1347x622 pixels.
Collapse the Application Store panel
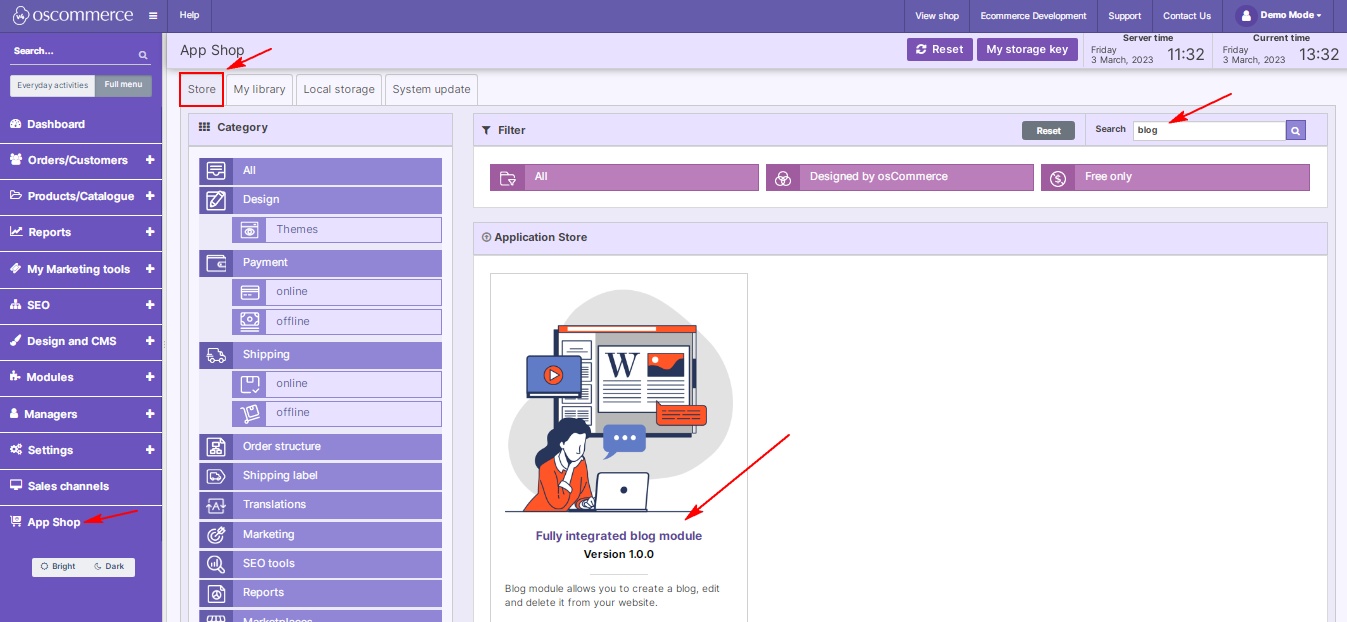click(487, 238)
